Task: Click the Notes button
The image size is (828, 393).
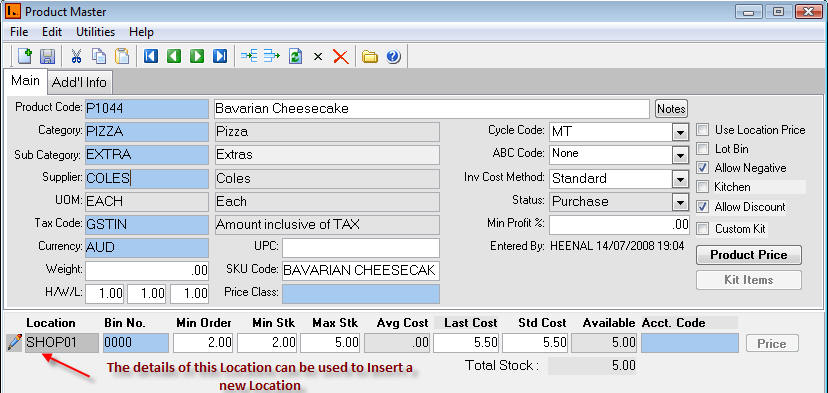Action: [671, 109]
